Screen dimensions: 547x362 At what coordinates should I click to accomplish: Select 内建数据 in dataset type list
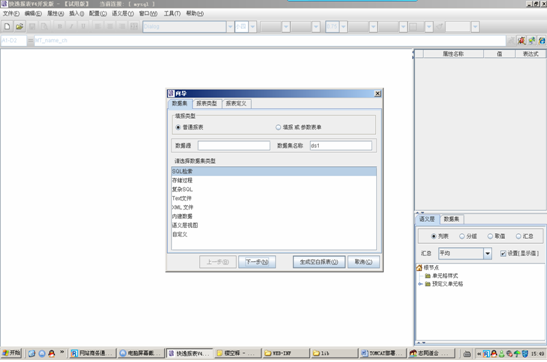tap(274, 217)
